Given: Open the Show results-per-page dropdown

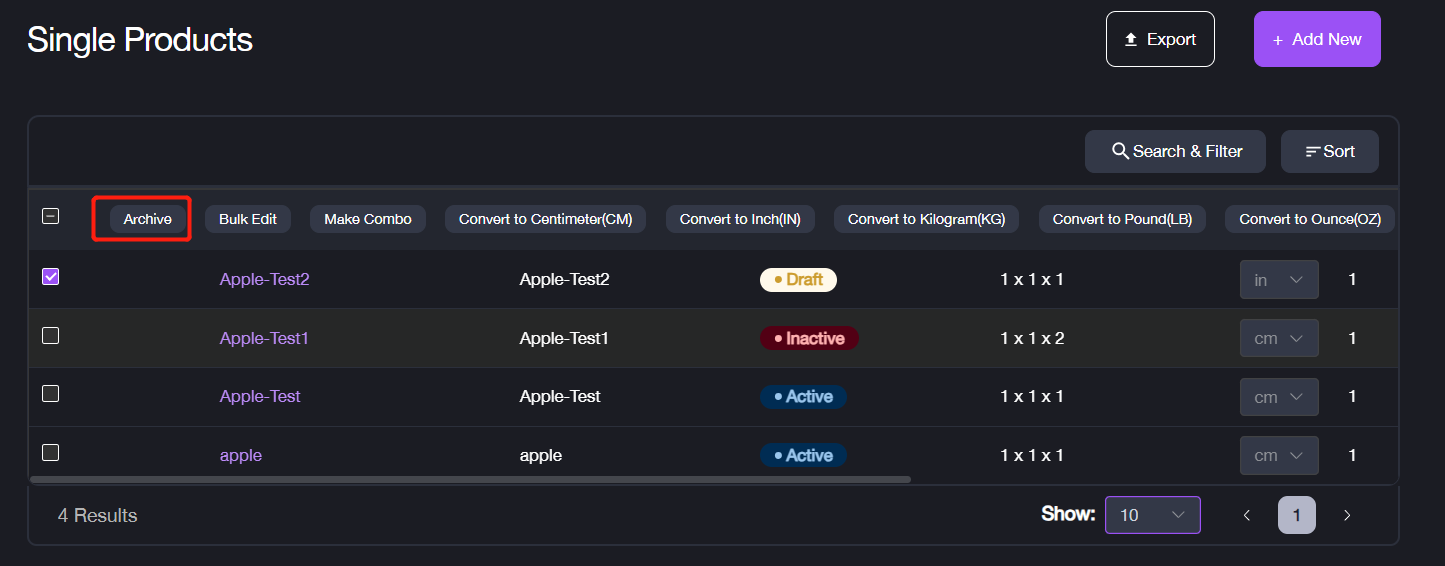Looking at the screenshot, I should (1152, 515).
